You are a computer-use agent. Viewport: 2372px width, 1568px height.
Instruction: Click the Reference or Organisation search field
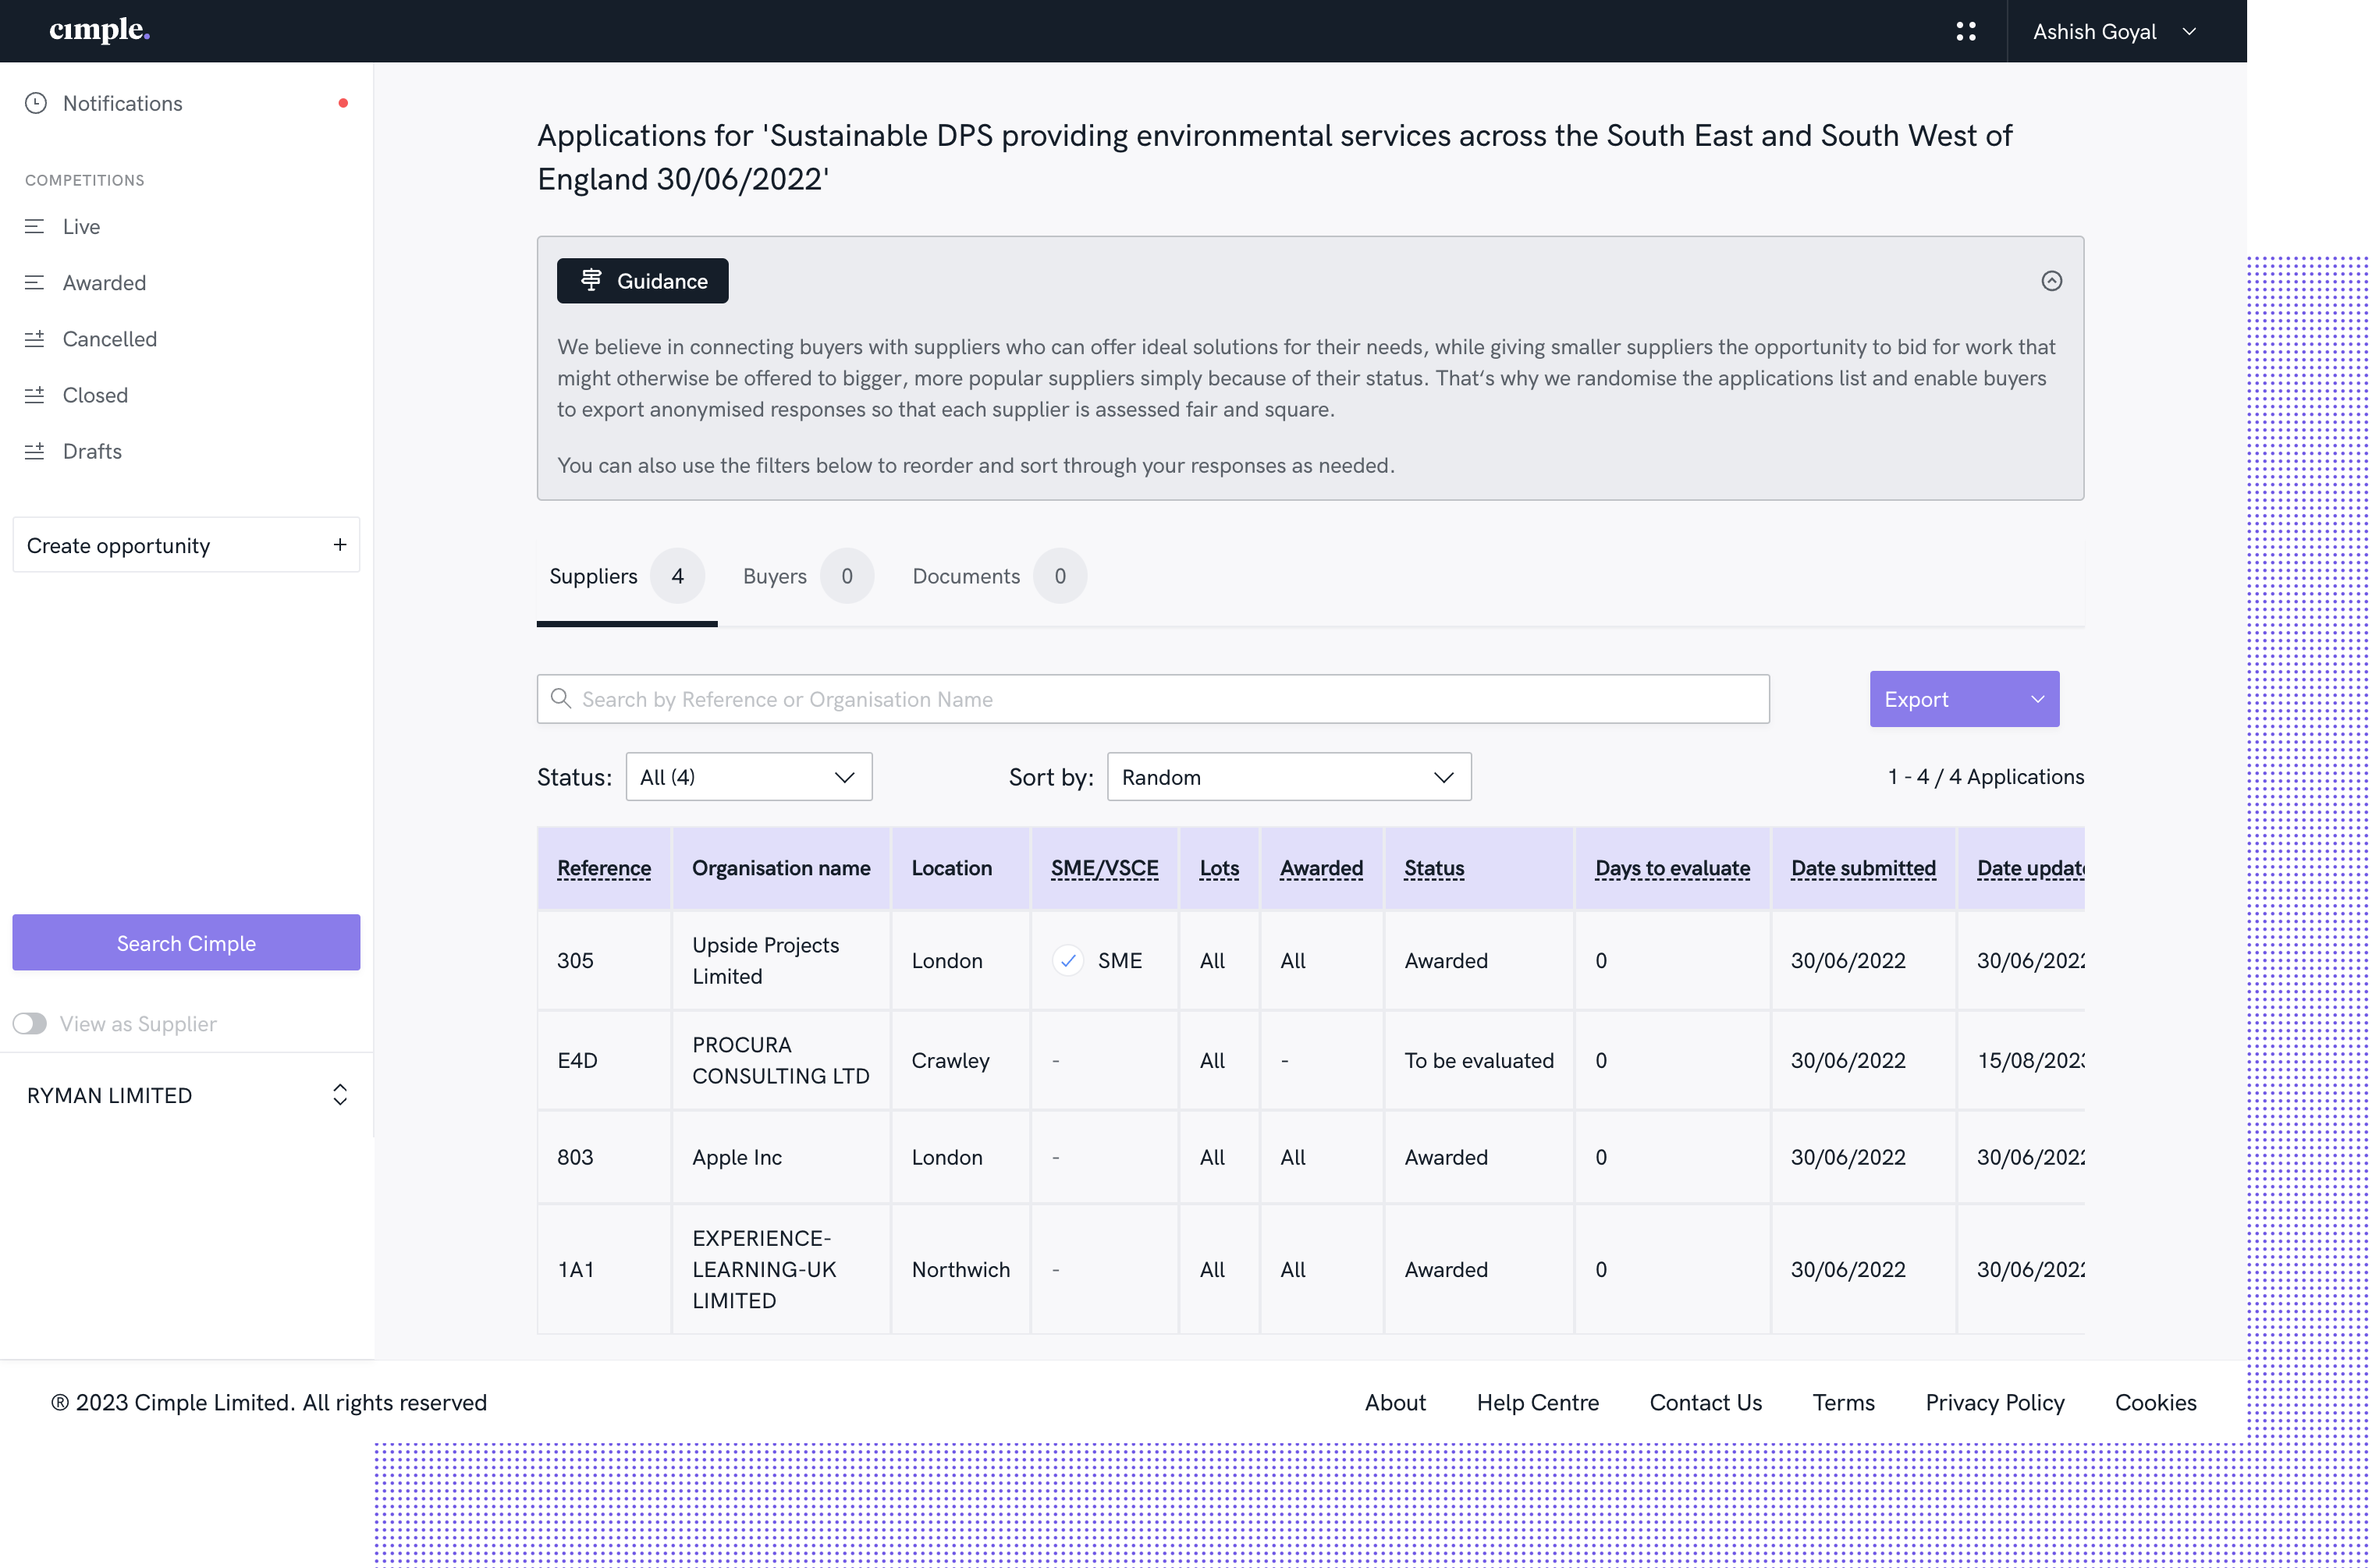tap(1160, 699)
